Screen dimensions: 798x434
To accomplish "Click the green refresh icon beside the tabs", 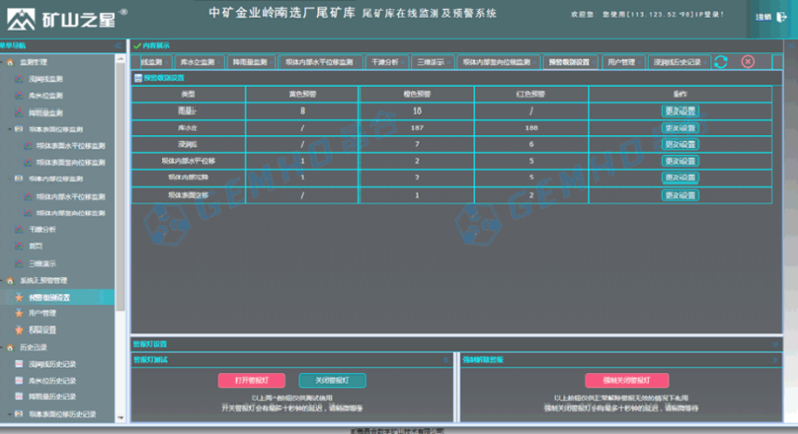I will tap(720, 62).
